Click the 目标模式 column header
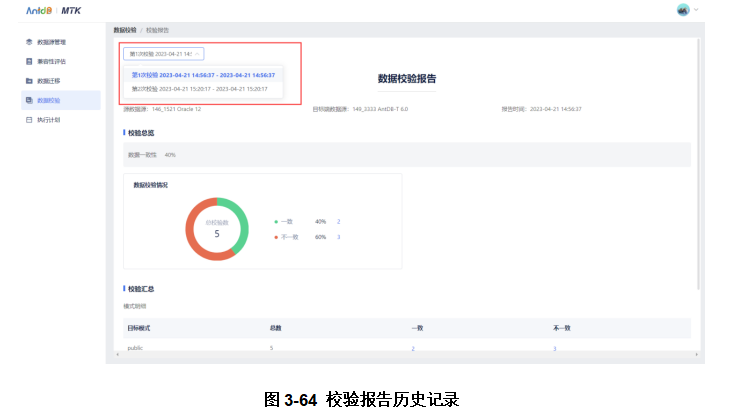Screen dimensions: 736x414 139,328
